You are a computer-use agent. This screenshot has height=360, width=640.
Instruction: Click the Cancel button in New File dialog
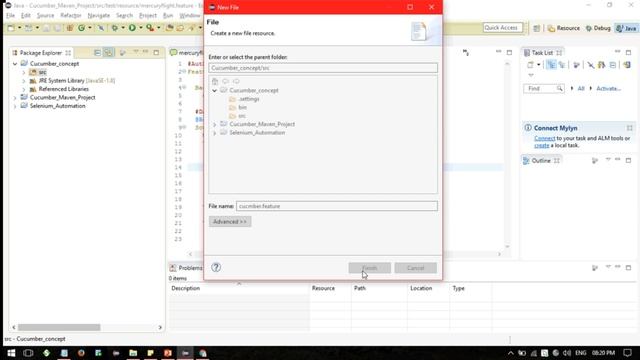[416, 268]
